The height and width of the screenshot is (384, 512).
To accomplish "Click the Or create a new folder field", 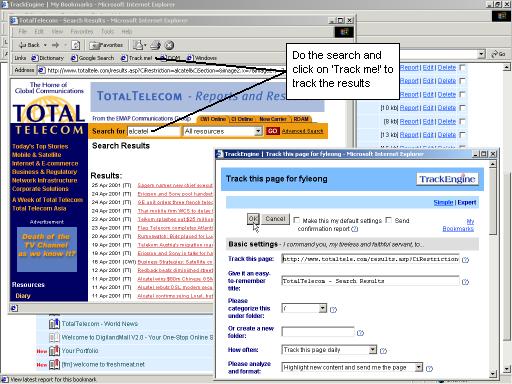I will click(x=318, y=332).
